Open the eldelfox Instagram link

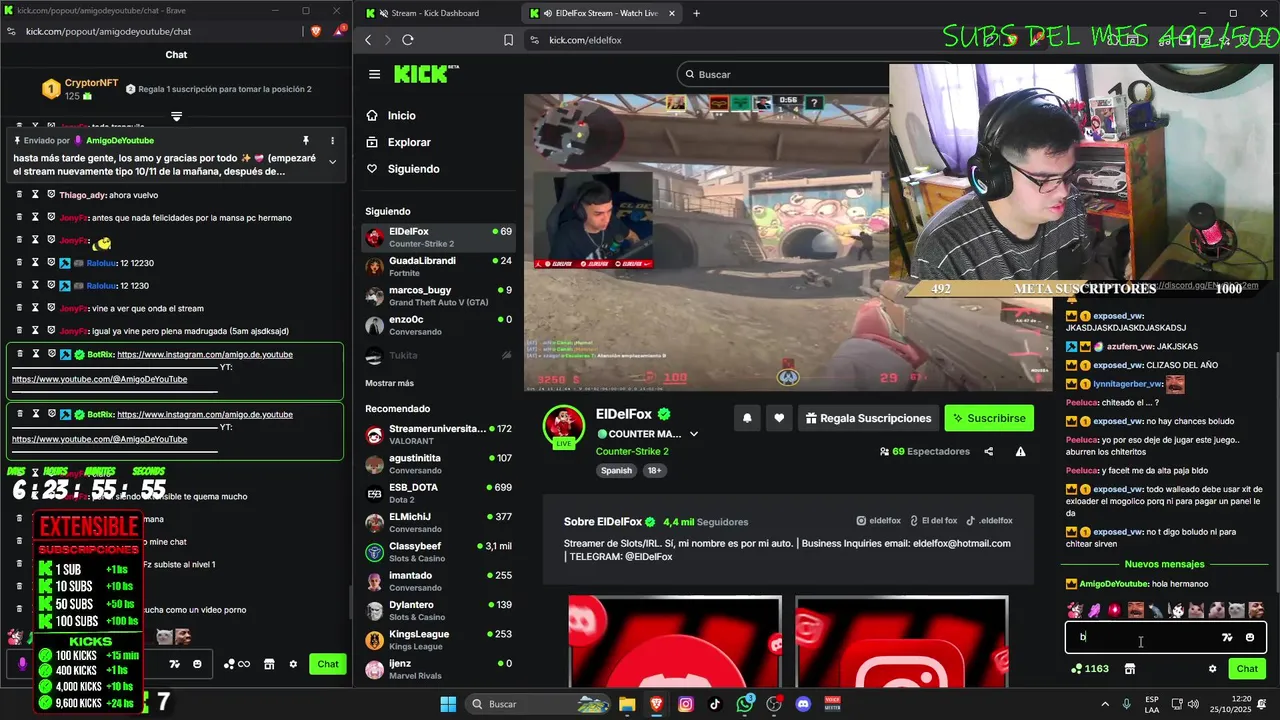point(879,521)
